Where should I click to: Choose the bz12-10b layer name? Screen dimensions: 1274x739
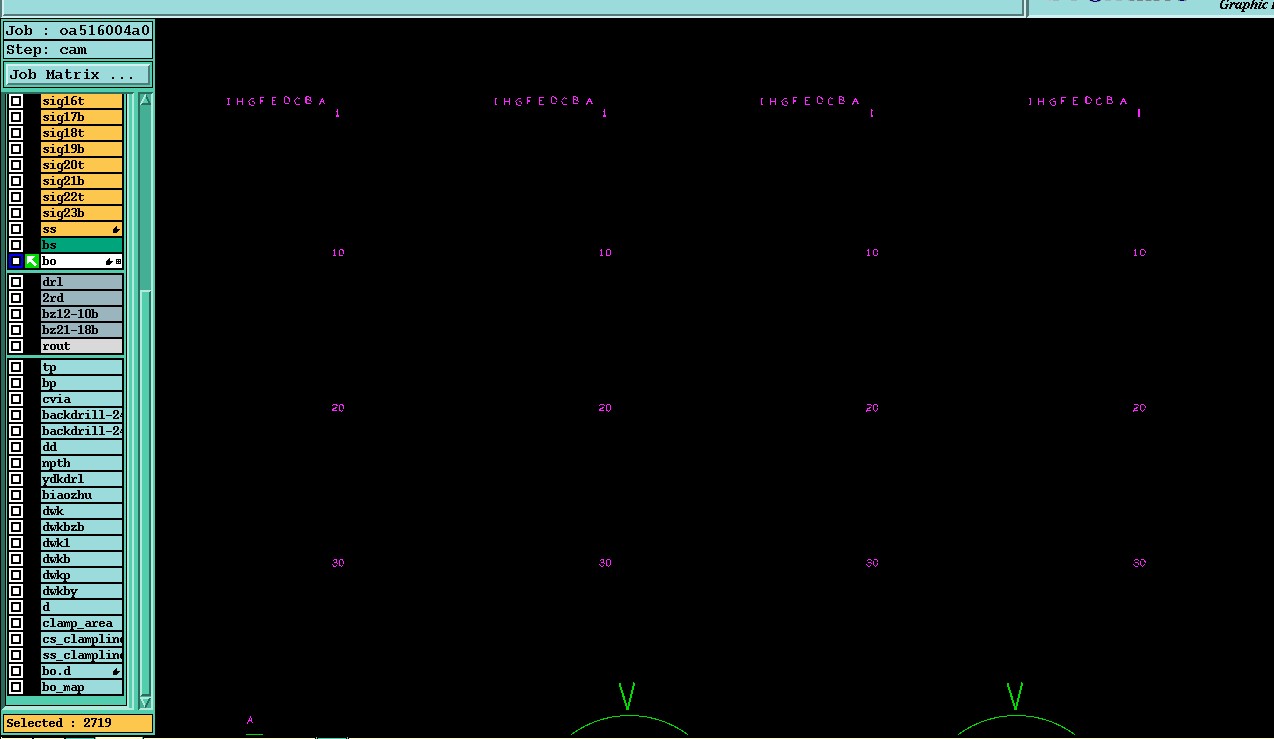pyautogui.click(x=82, y=314)
